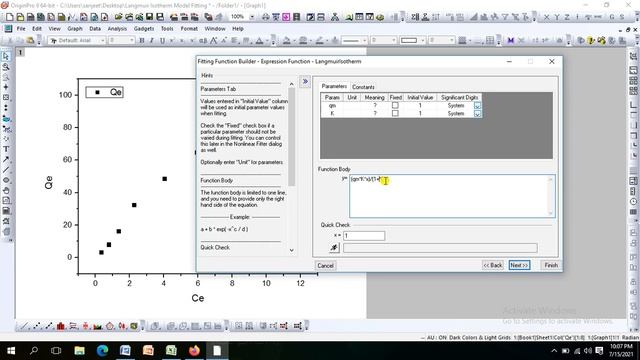Pick the Screen Reader crosshair tool

[6, 87]
